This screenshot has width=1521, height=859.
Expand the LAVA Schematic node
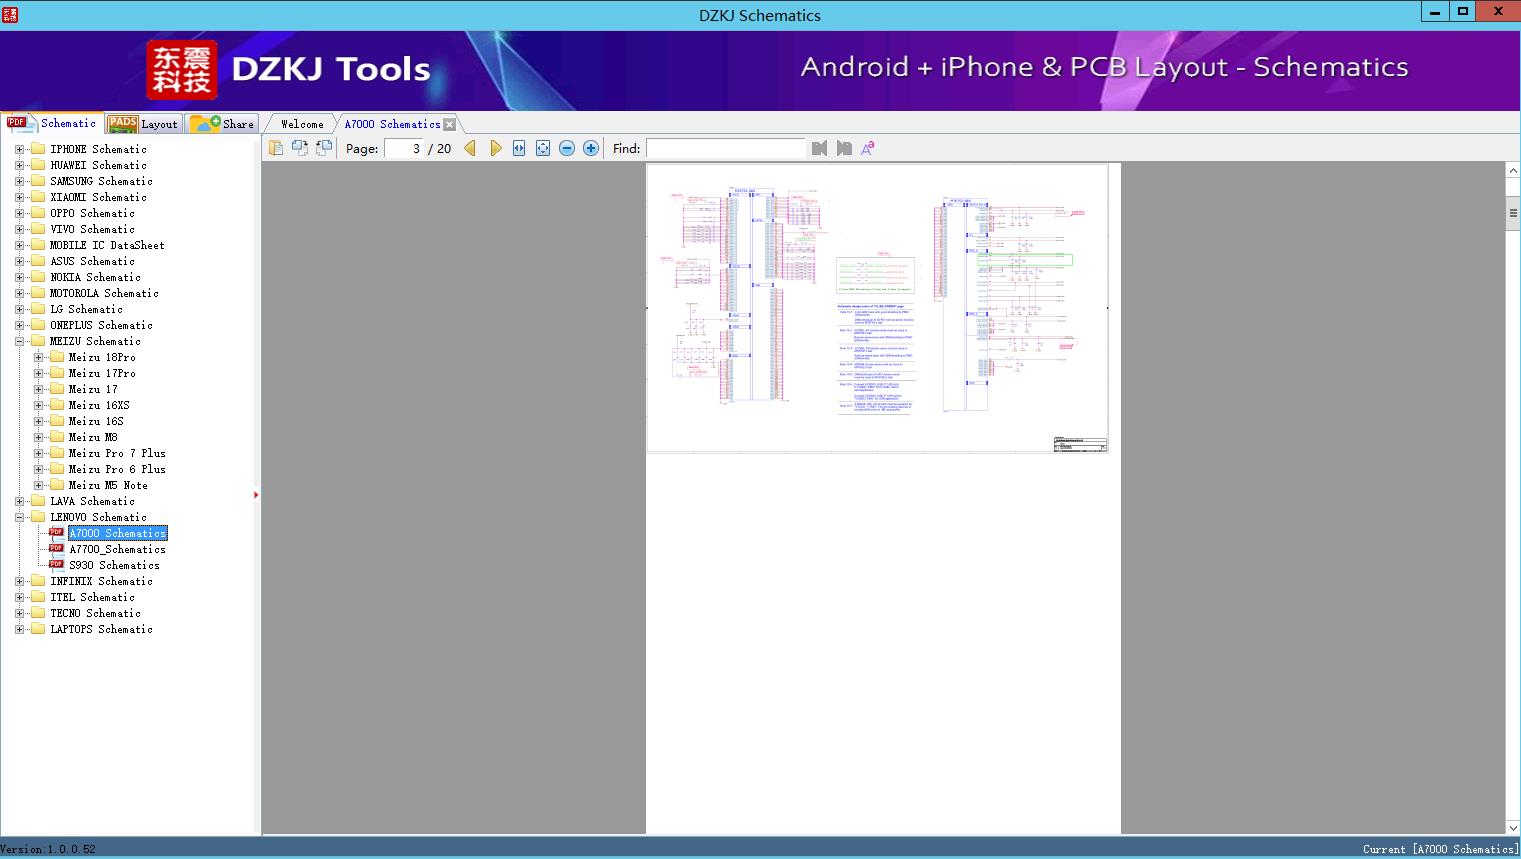19,501
